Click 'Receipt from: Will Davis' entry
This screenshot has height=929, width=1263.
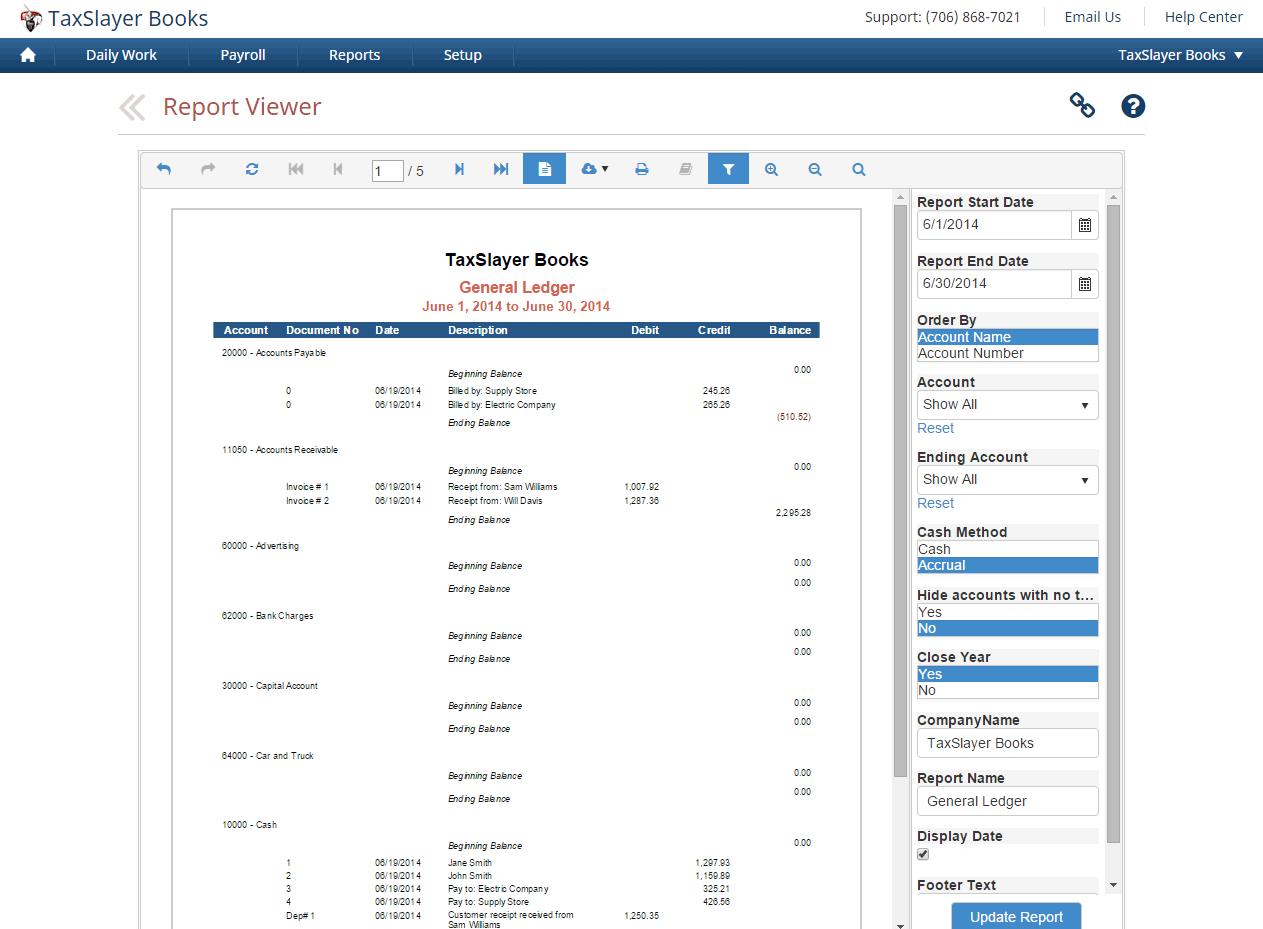click(495, 501)
